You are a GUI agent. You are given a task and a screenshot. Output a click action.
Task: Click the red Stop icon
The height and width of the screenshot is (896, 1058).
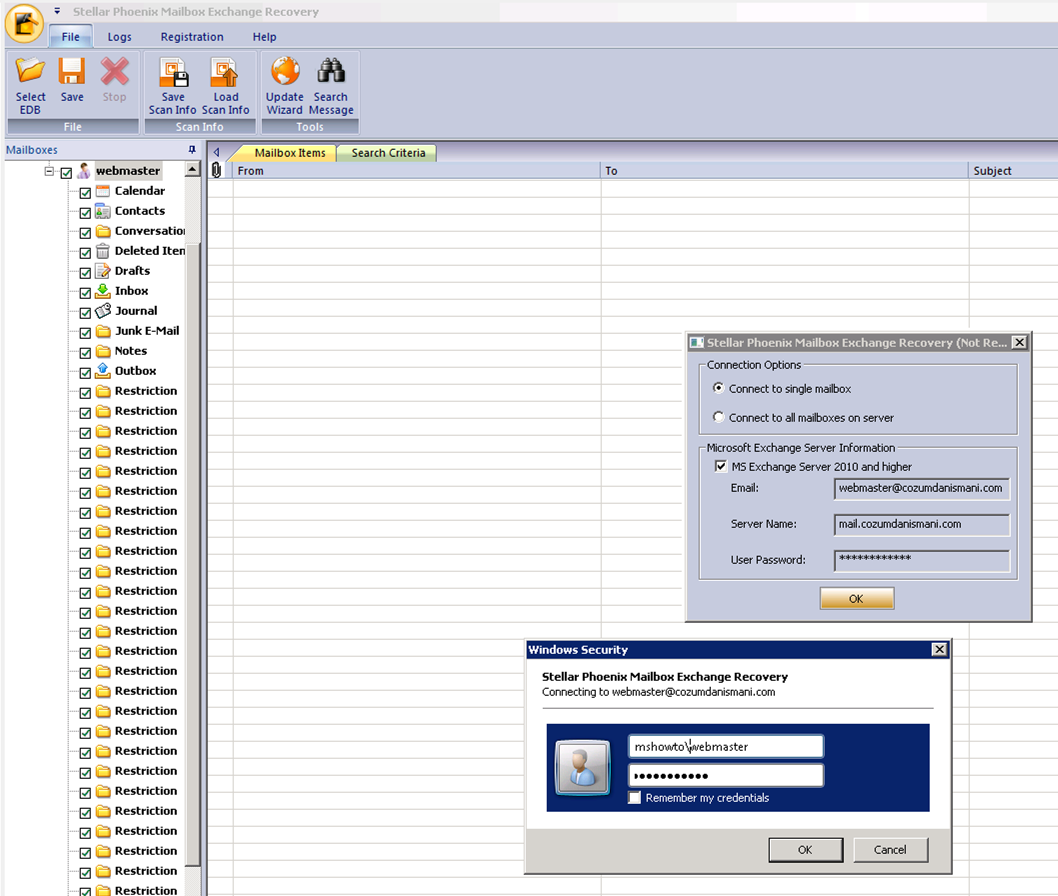[115, 73]
